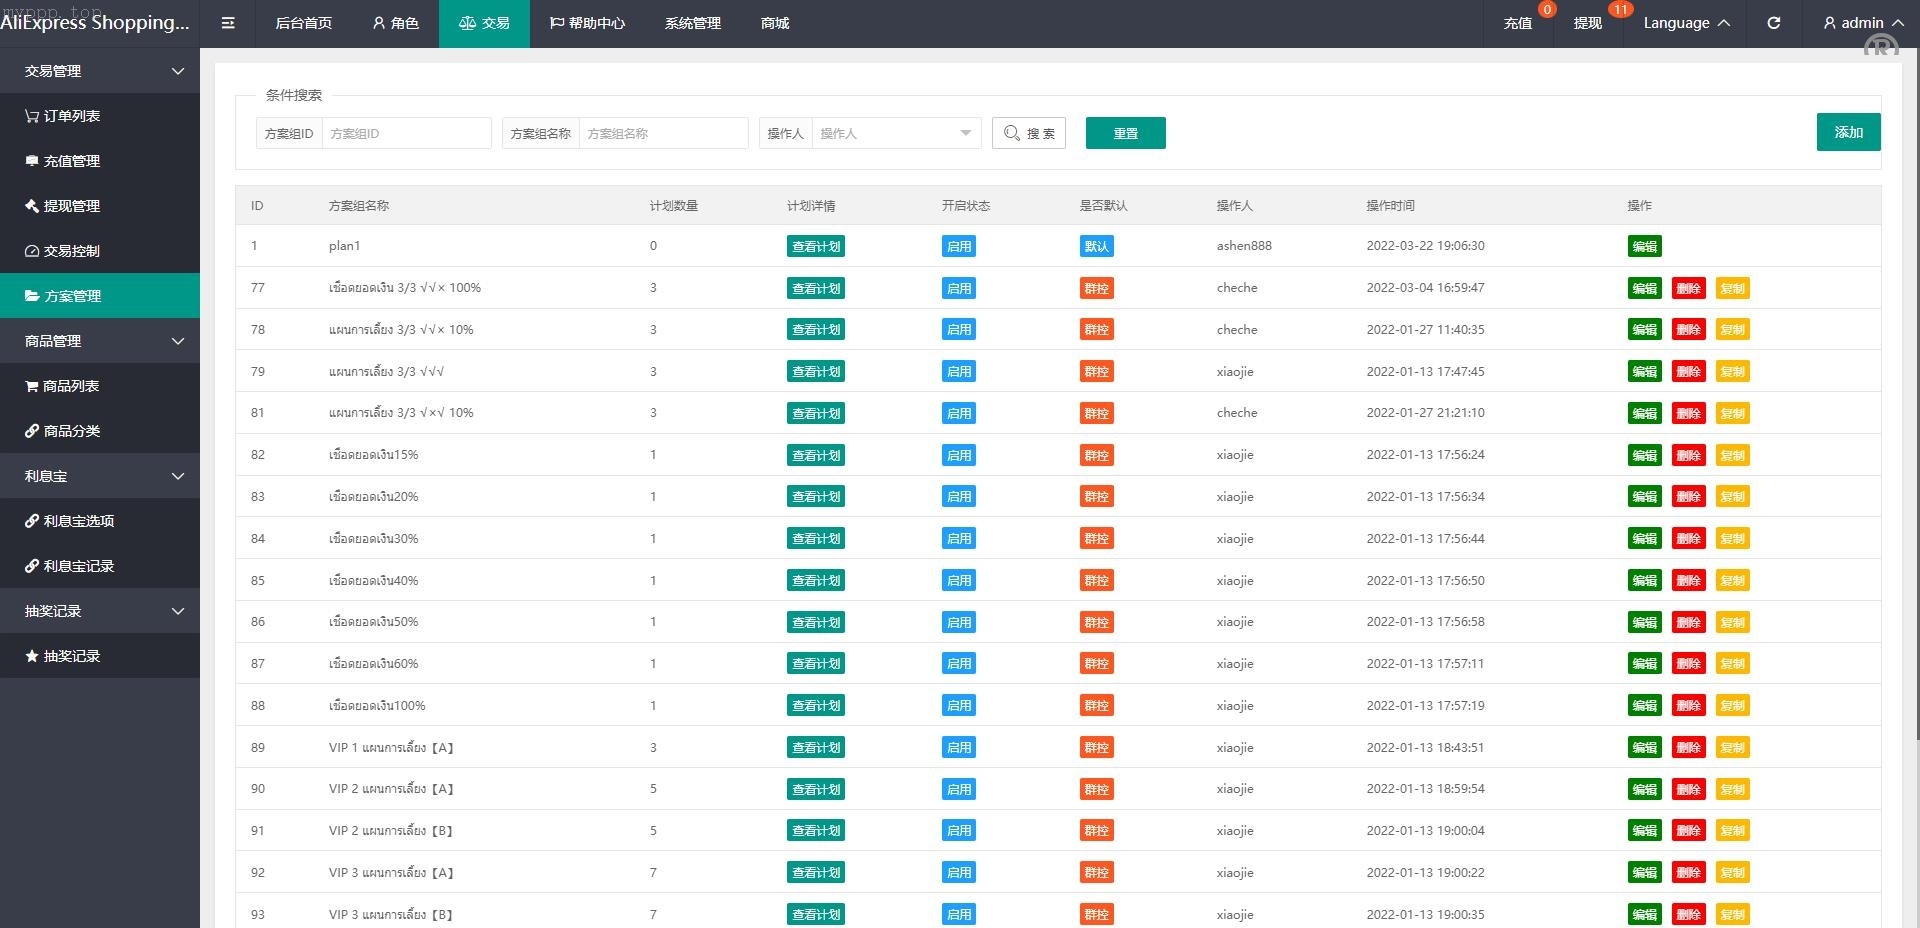1920x928 pixels.
Task: Open the 操作人 dropdown selector
Action: 894,133
